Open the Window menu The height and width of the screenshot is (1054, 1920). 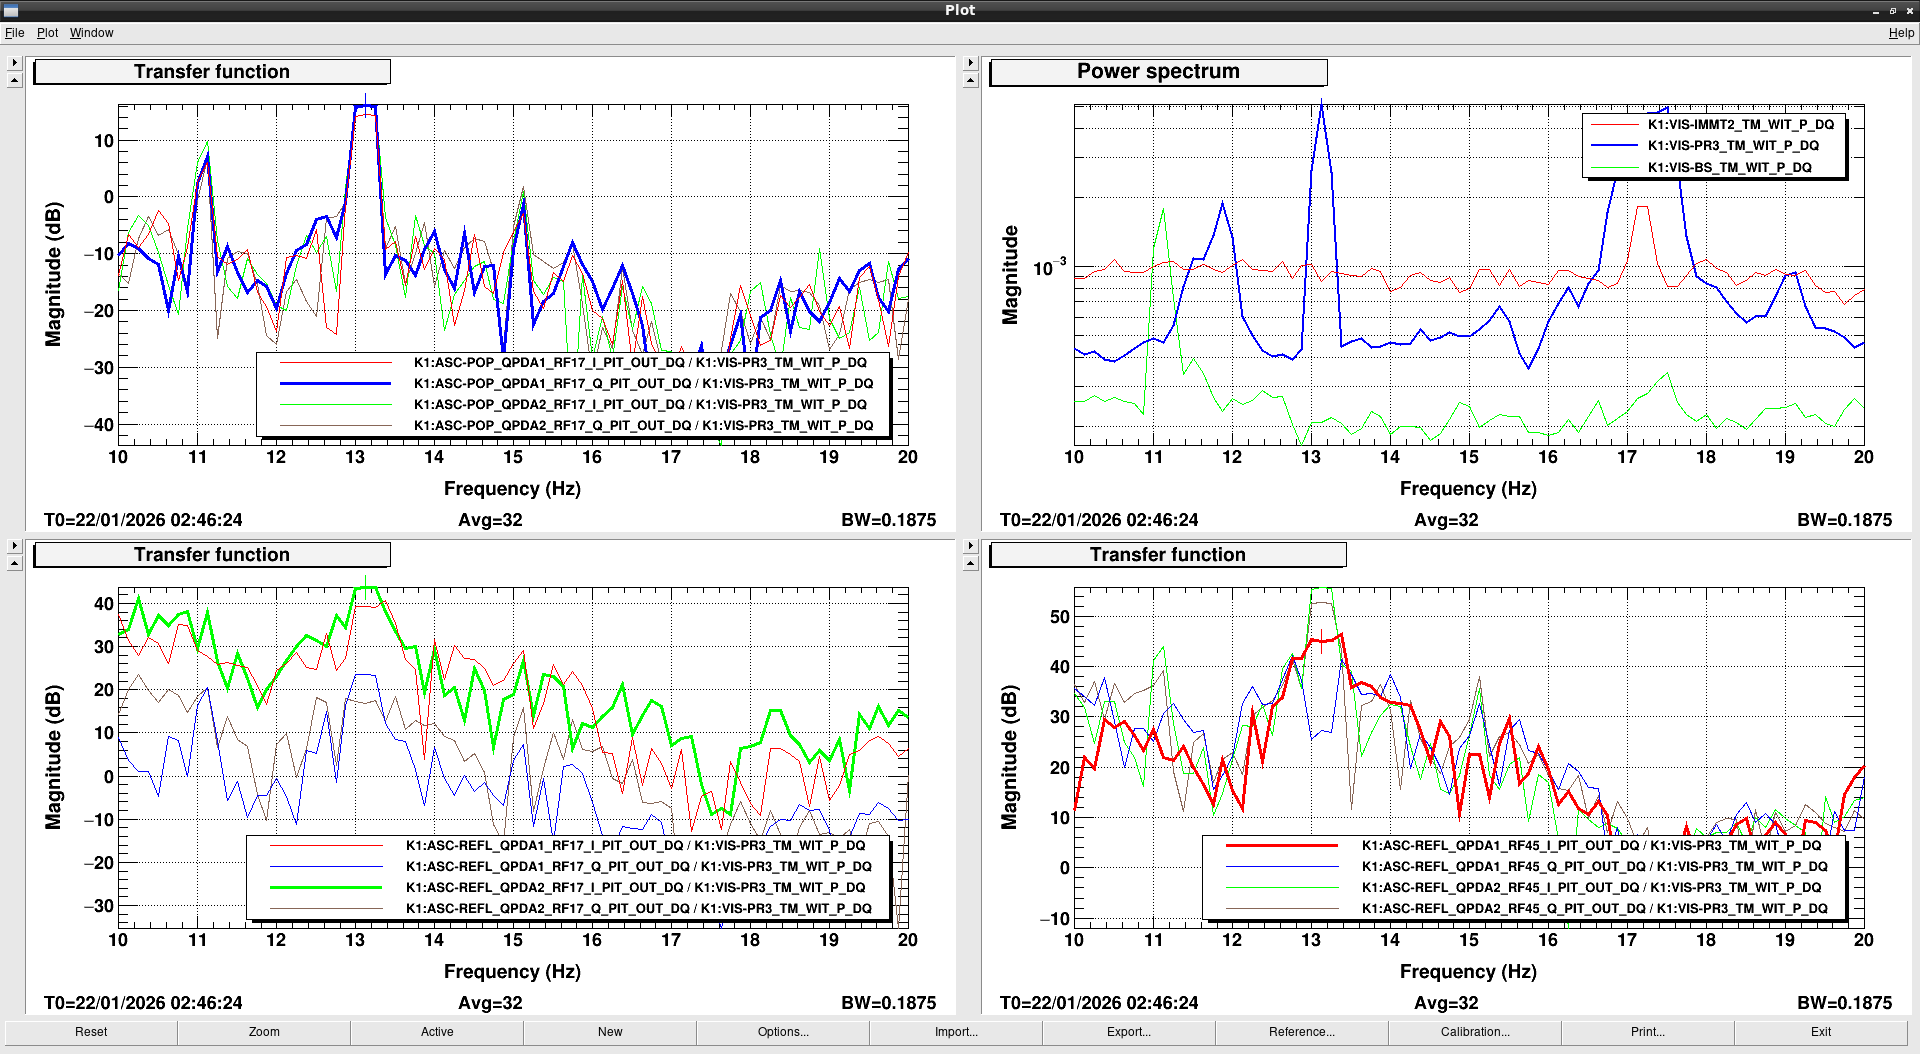click(x=91, y=33)
